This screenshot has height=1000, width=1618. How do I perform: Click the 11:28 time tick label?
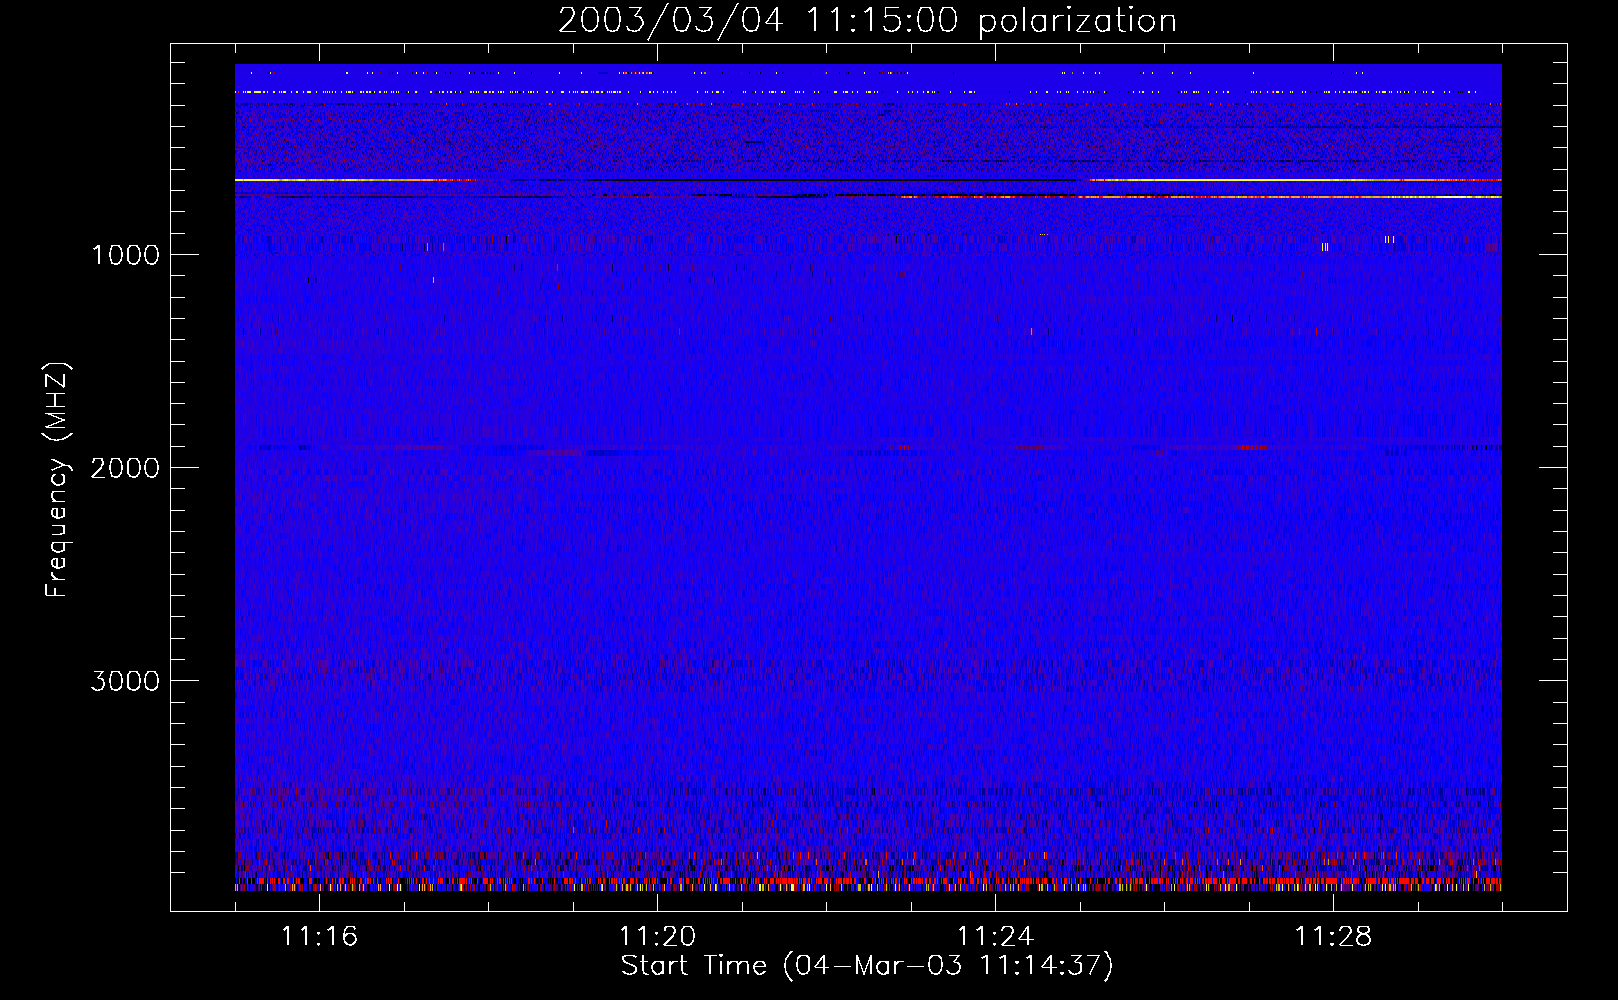point(1333,937)
